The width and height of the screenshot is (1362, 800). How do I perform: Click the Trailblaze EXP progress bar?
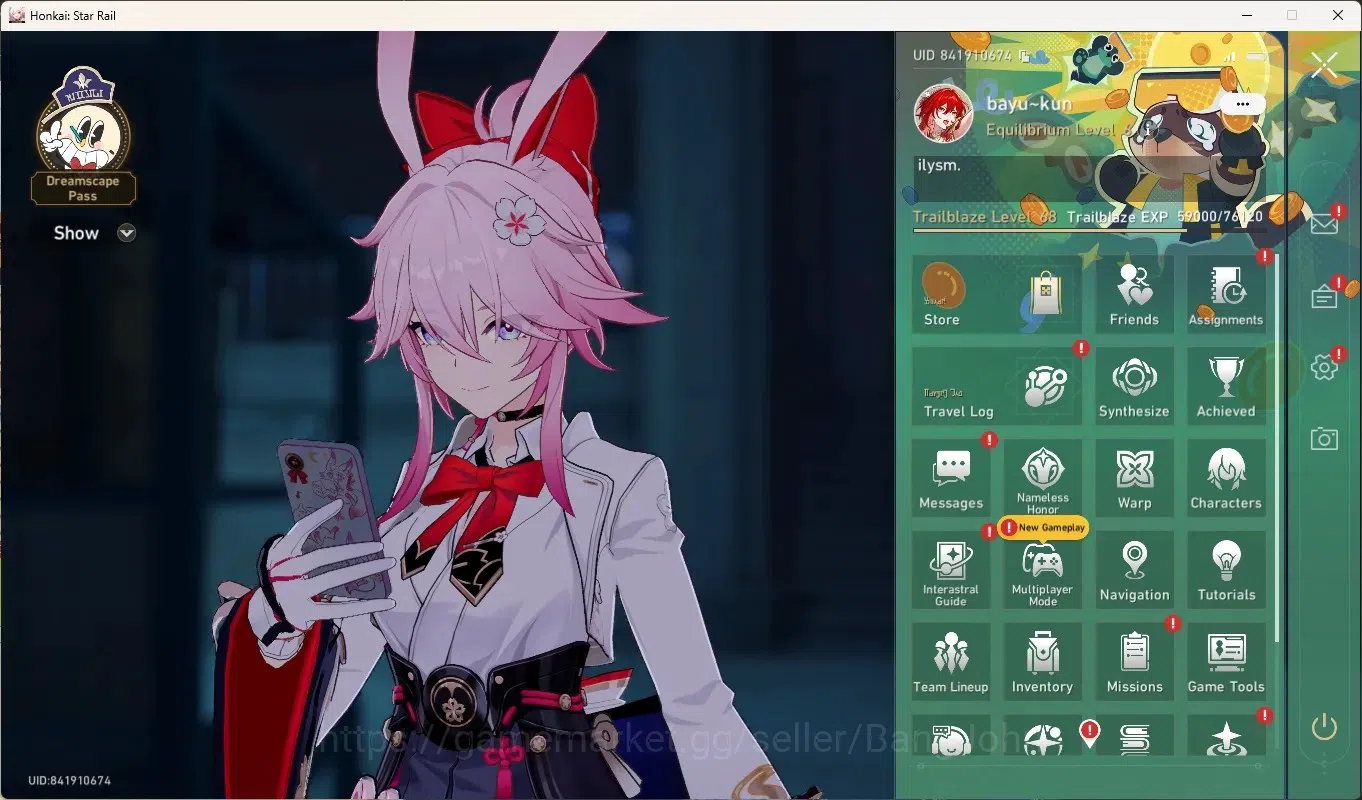[x=1088, y=231]
